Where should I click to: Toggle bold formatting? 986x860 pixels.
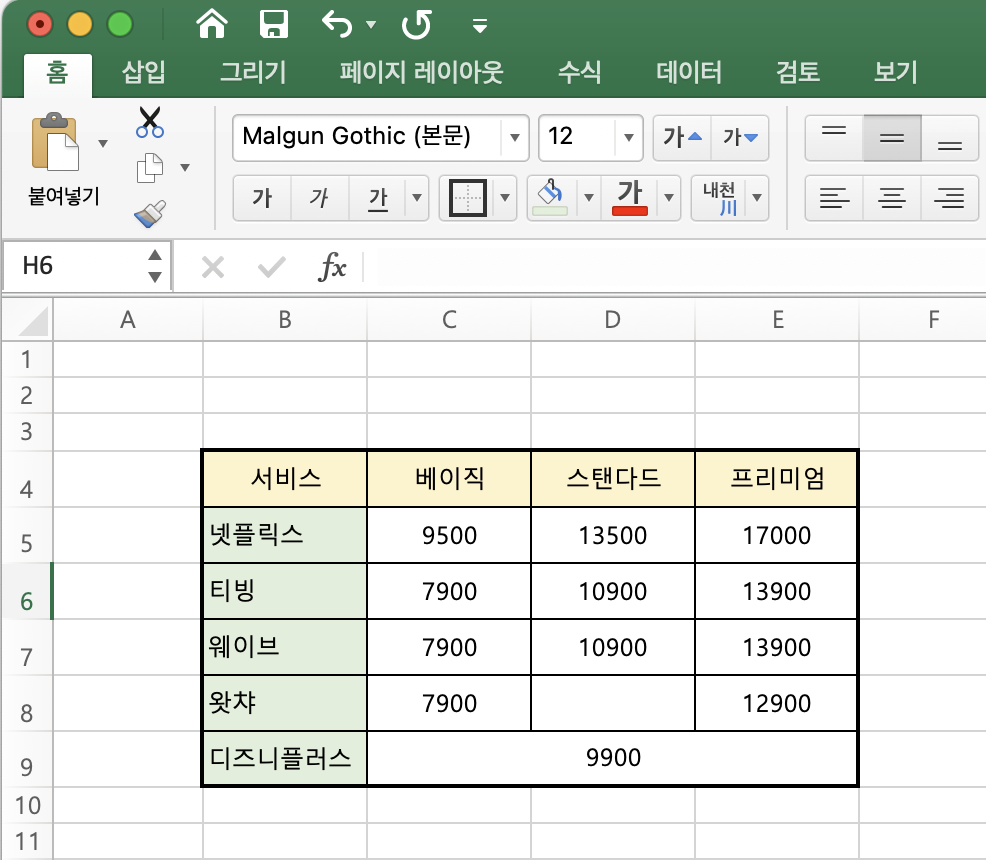(x=262, y=198)
